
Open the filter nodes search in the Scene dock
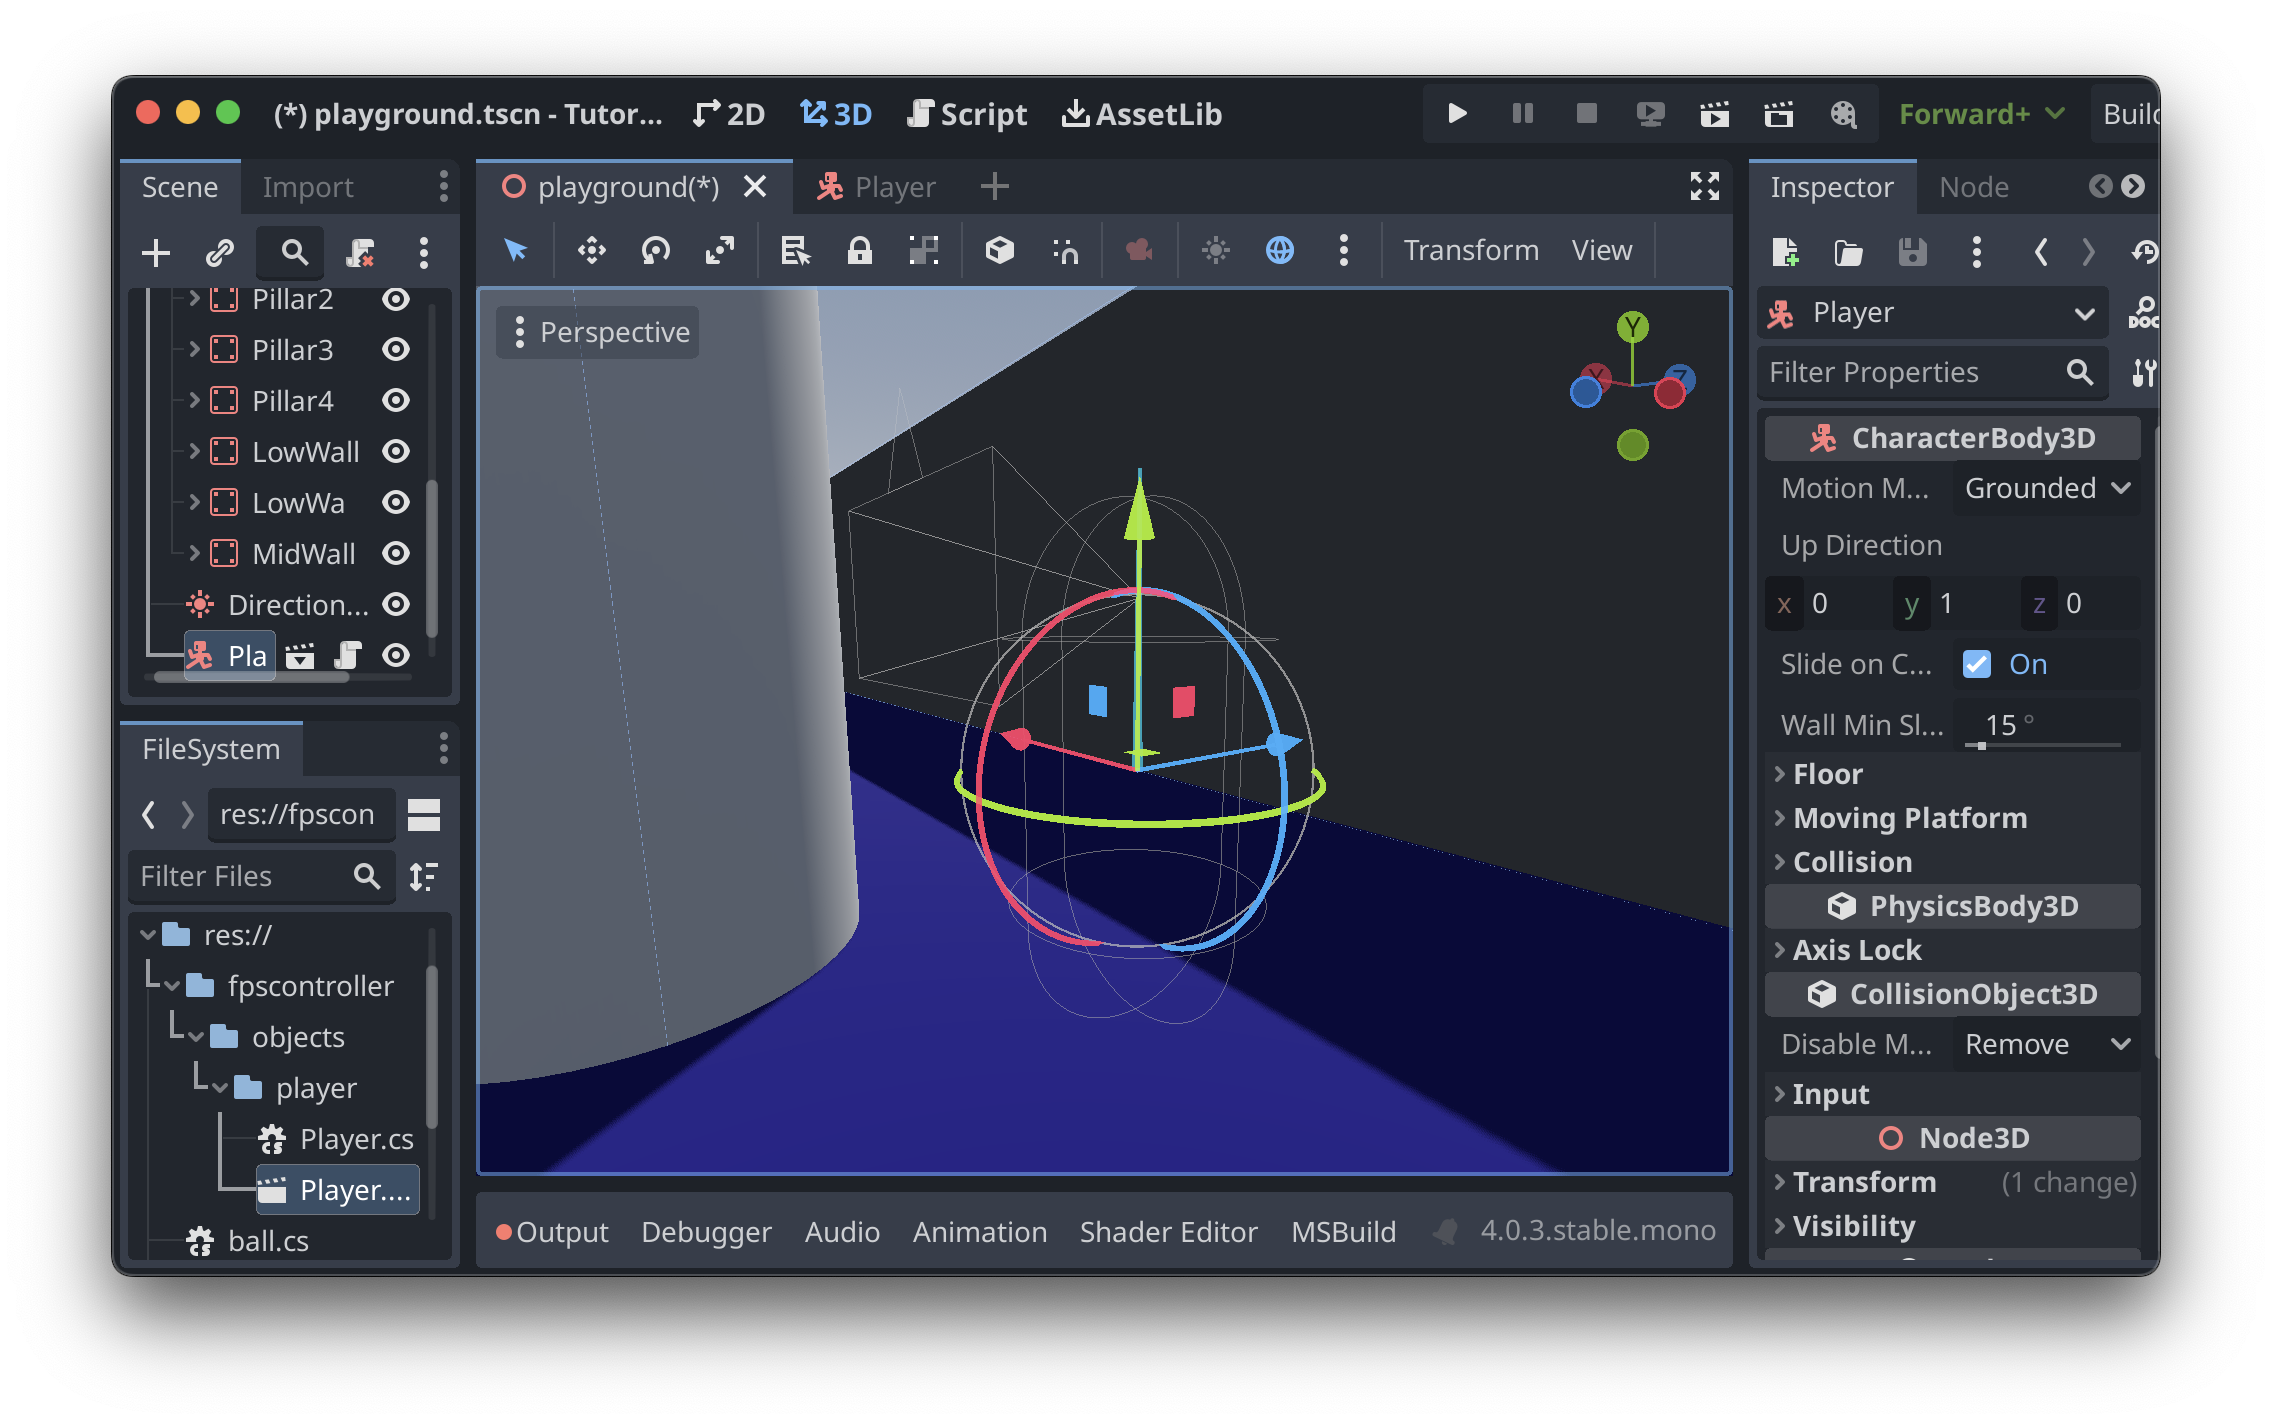click(290, 252)
